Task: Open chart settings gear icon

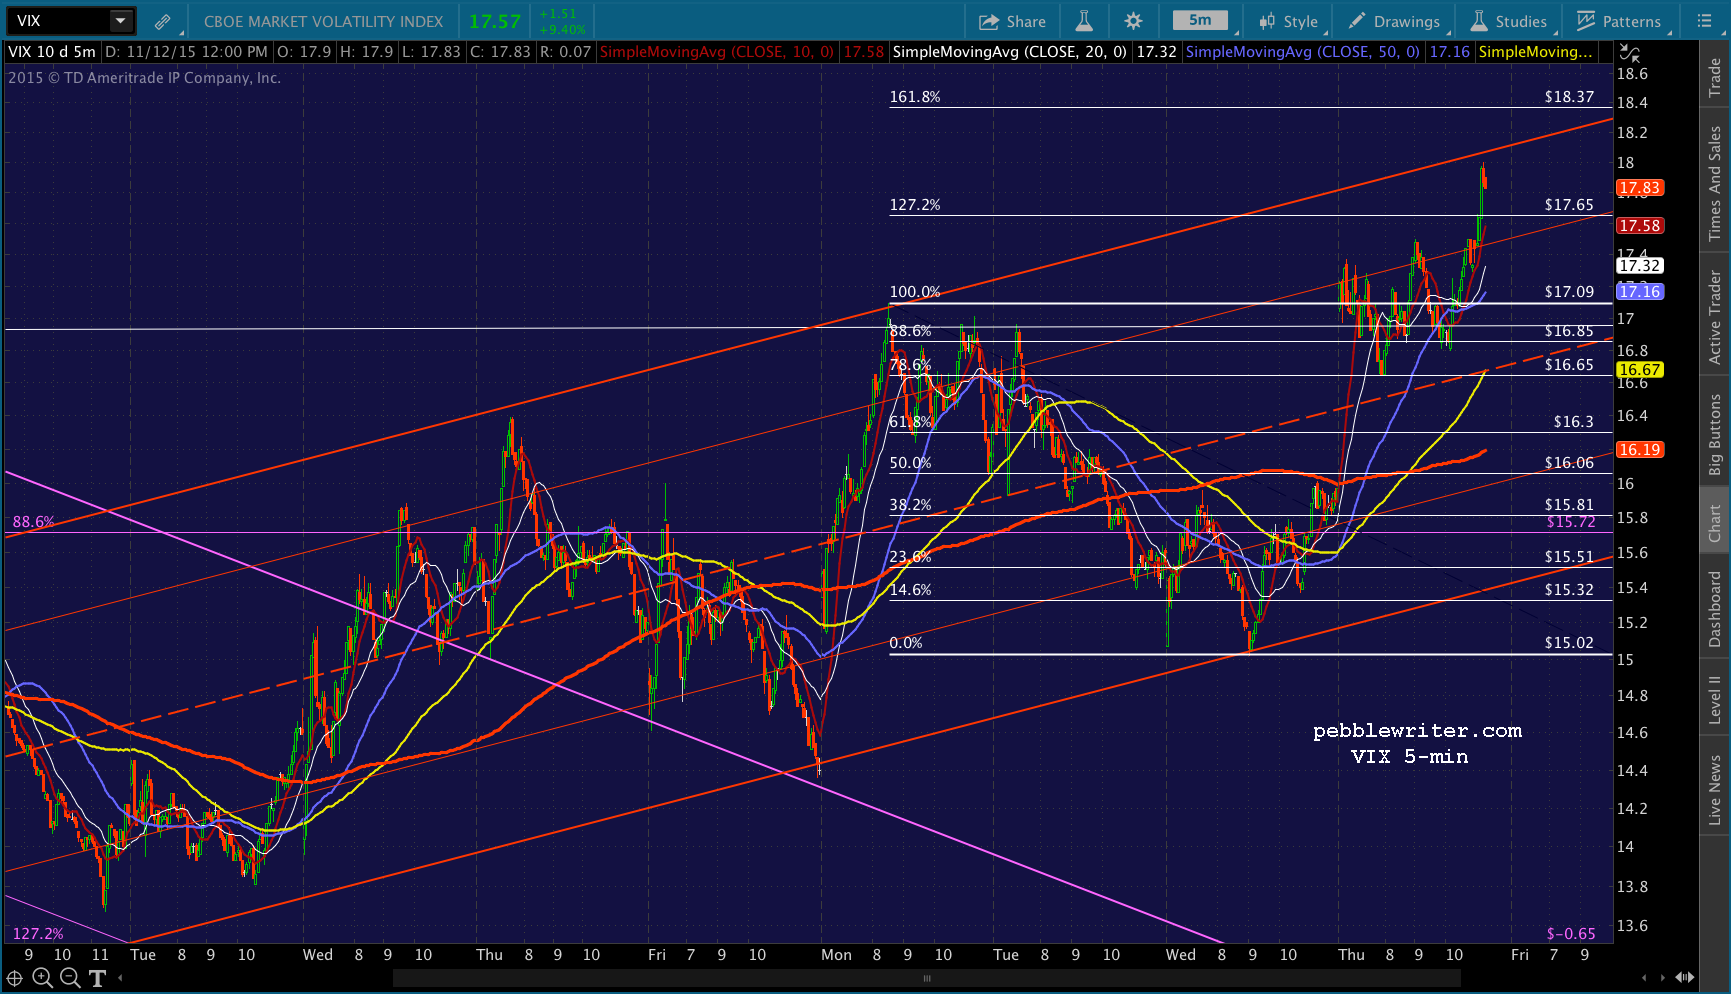Action: pyautogui.click(x=1133, y=21)
